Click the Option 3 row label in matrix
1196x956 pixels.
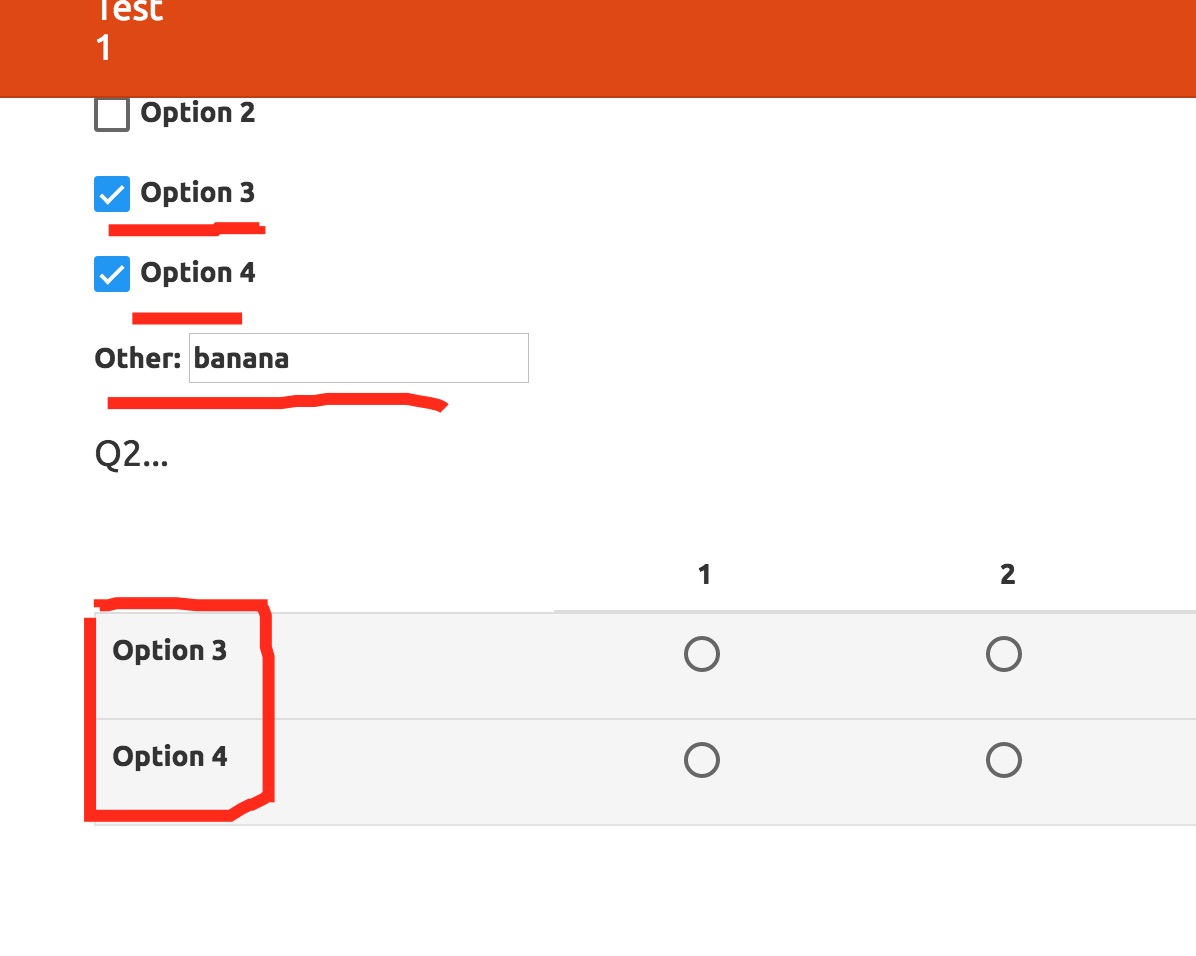(x=170, y=651)
